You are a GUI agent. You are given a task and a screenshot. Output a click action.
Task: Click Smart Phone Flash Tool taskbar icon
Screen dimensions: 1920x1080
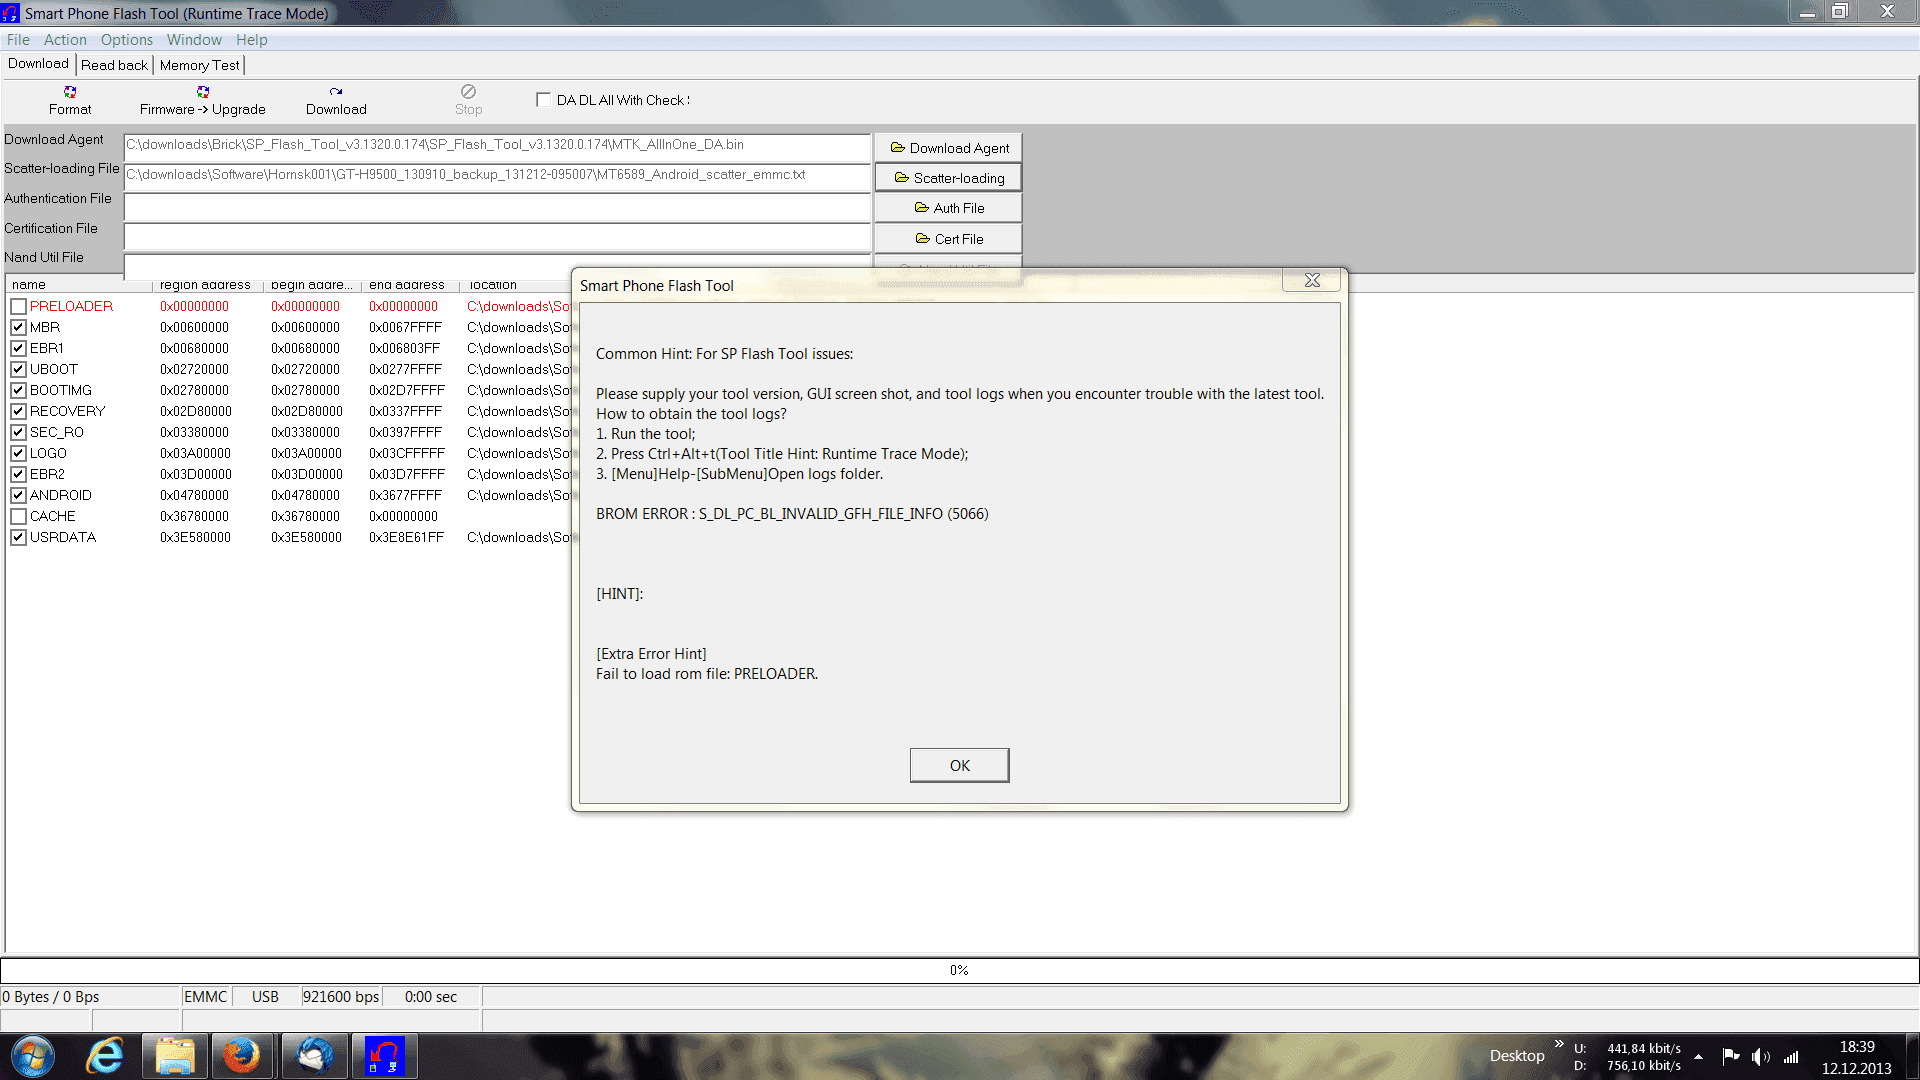(x=384, y=1056)
